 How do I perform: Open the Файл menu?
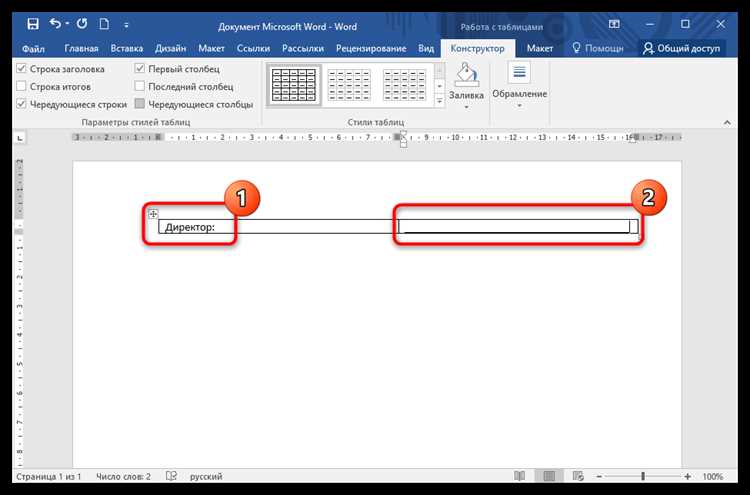(33, 49)
